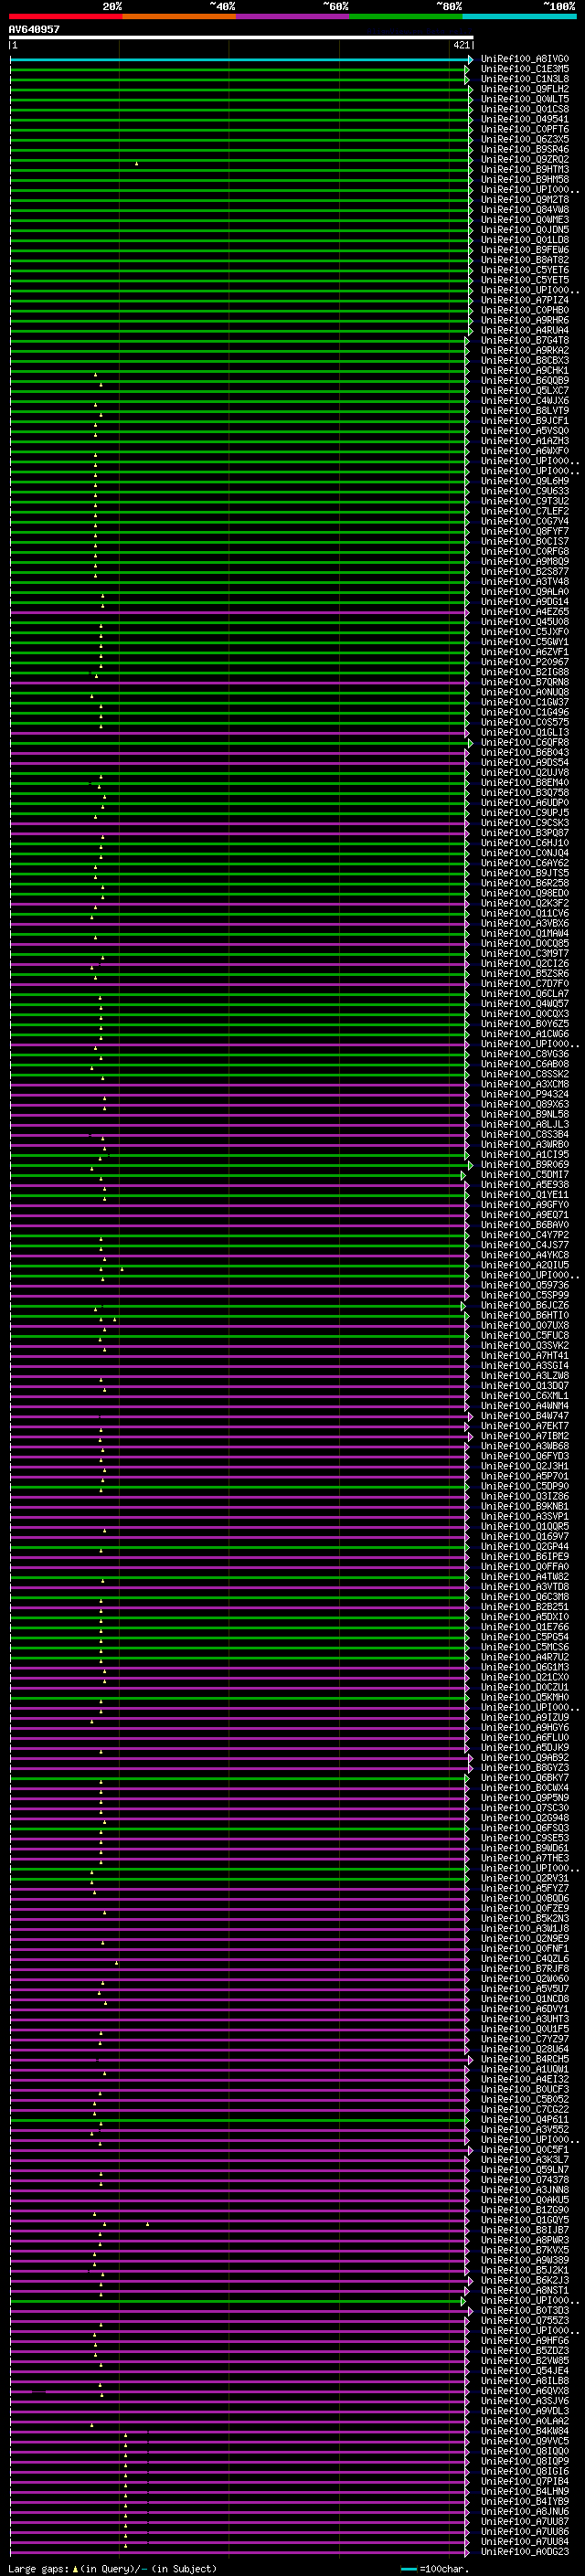Open the UniRef100_C1E3M5 hit label
Screen dimensions: 585x2576
click(525, 69)
